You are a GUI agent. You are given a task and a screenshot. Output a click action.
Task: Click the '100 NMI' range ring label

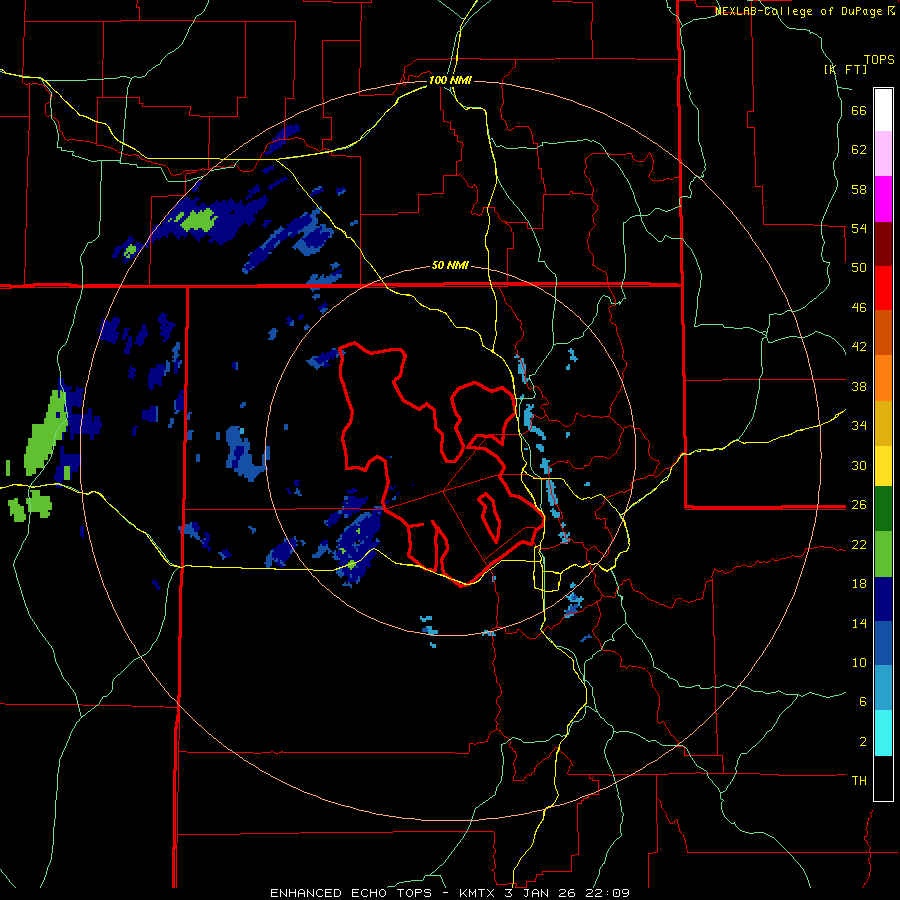[x=450, y=80]
